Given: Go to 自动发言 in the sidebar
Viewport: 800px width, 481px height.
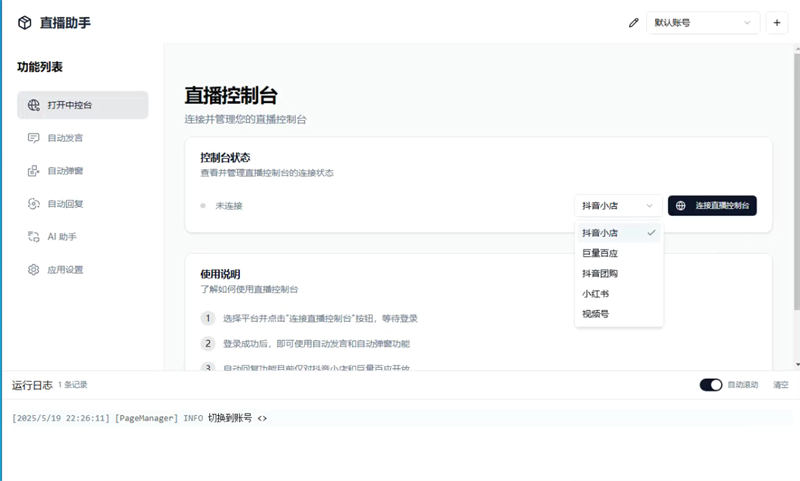Looking at the screenshot, I should [x=83, y=138].
